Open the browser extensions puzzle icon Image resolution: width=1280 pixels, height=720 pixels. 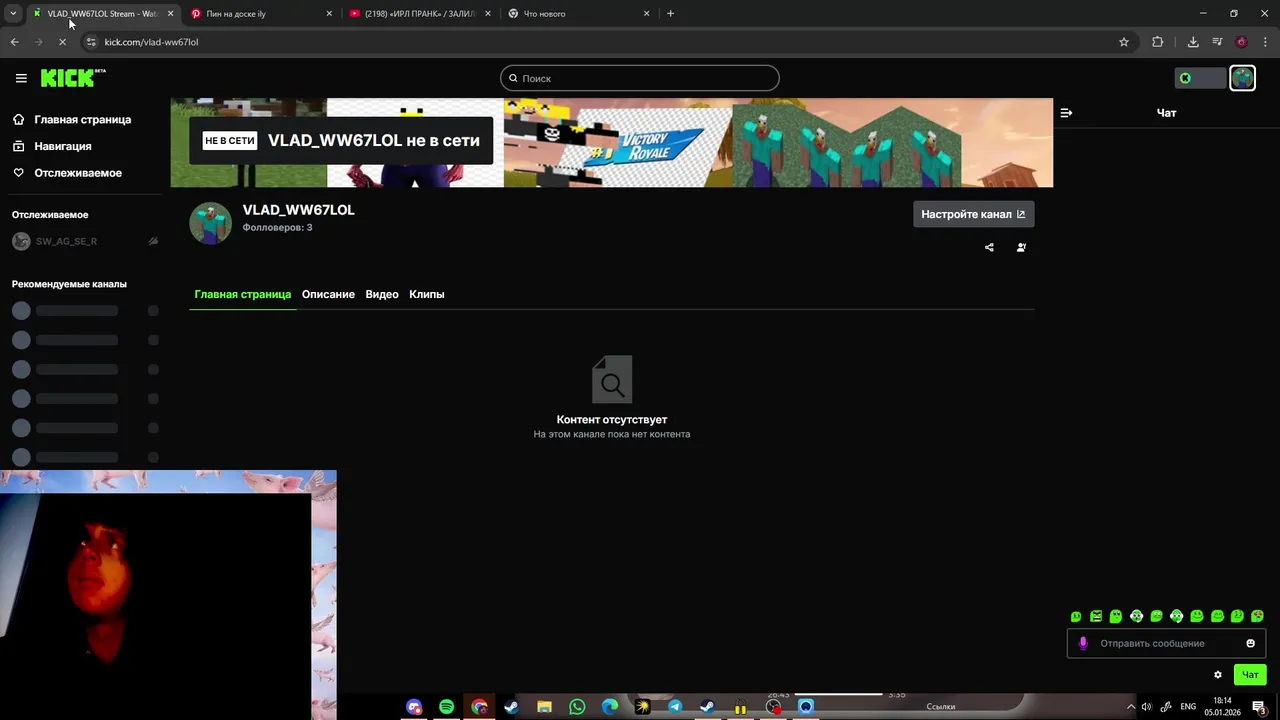(1158, 42)
